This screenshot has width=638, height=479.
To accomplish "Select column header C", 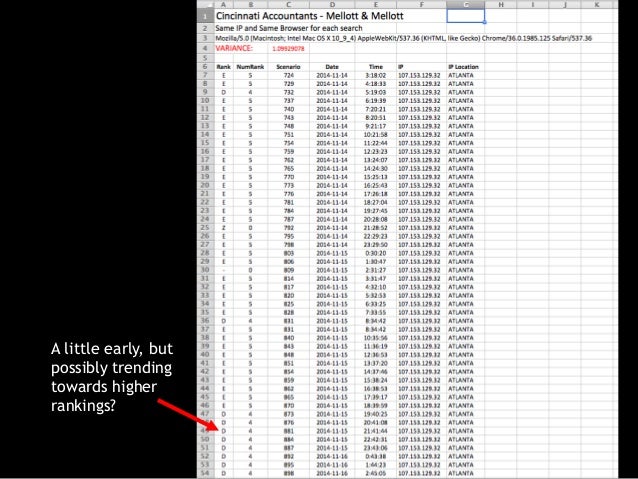I will [x=288, y=4].
